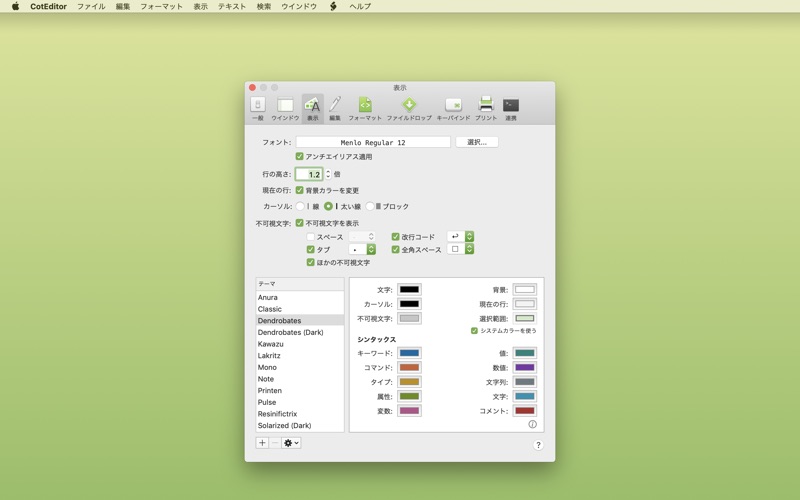
Task: Click the 行の高さ value field
Action: coord(309,174)
